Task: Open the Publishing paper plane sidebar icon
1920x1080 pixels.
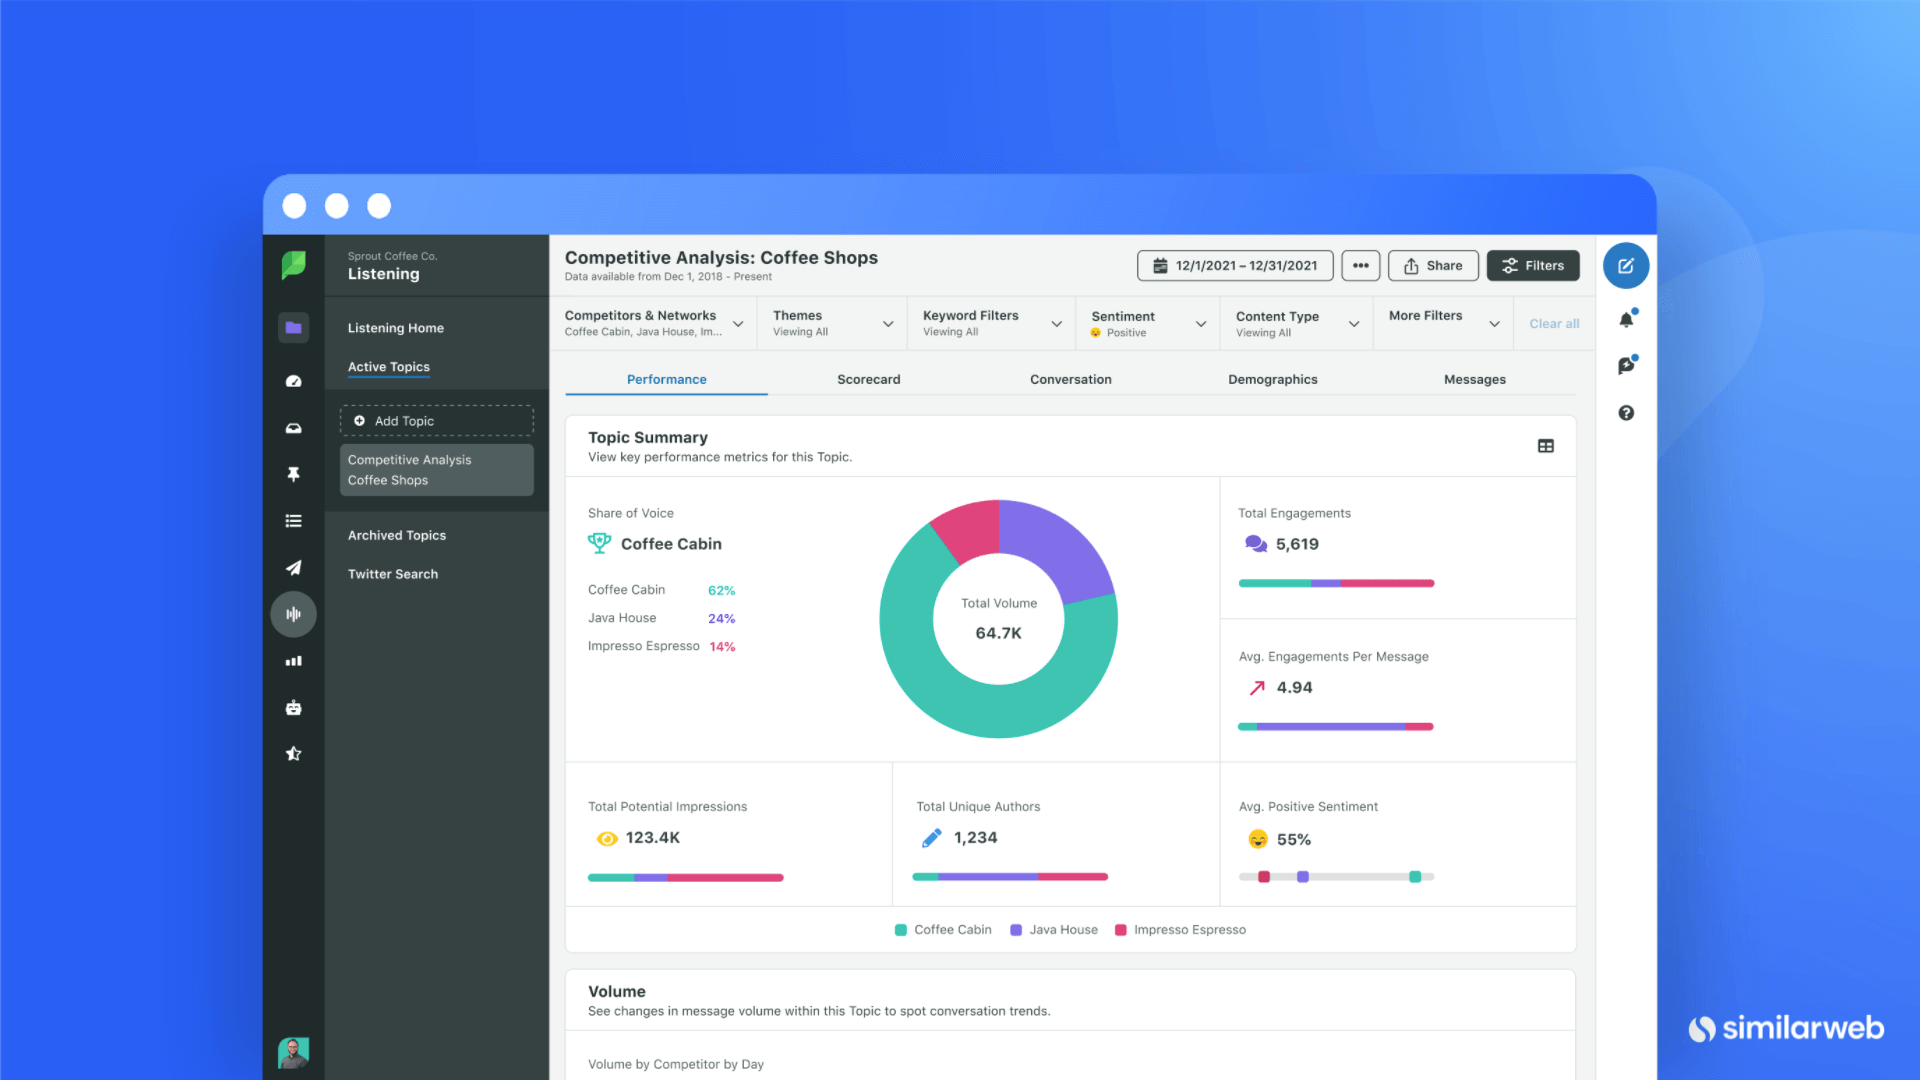Action: (x=293, y=568)
